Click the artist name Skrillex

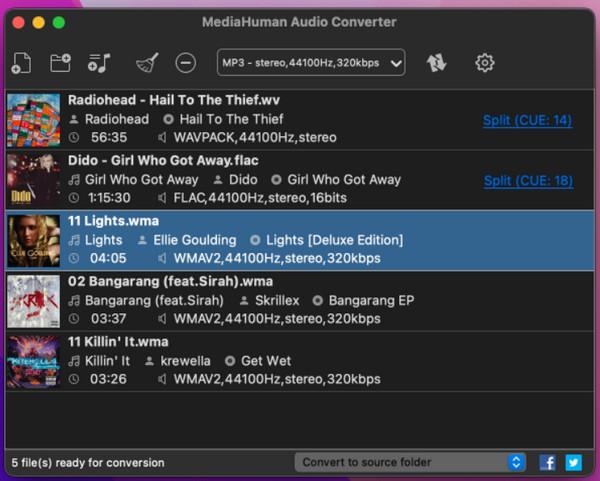(277, 300)
